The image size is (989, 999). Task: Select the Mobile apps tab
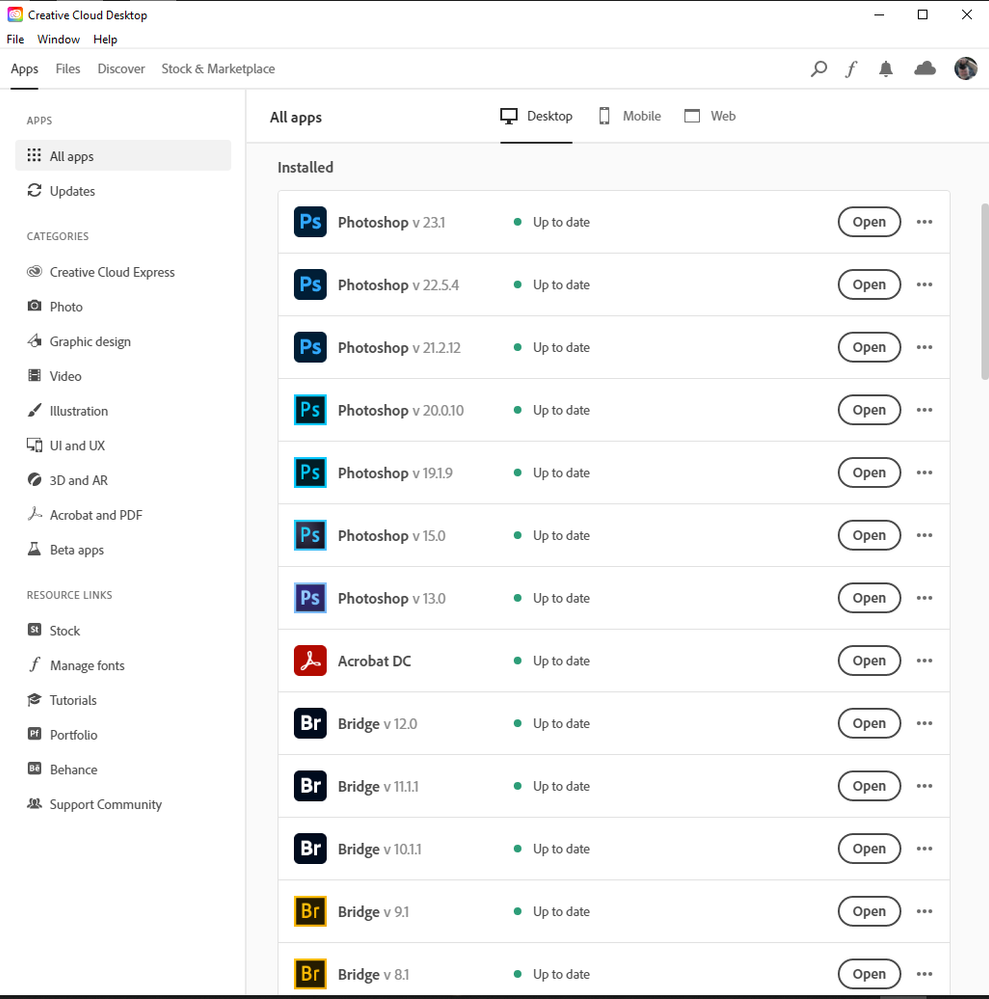click(x=630, y=116)
